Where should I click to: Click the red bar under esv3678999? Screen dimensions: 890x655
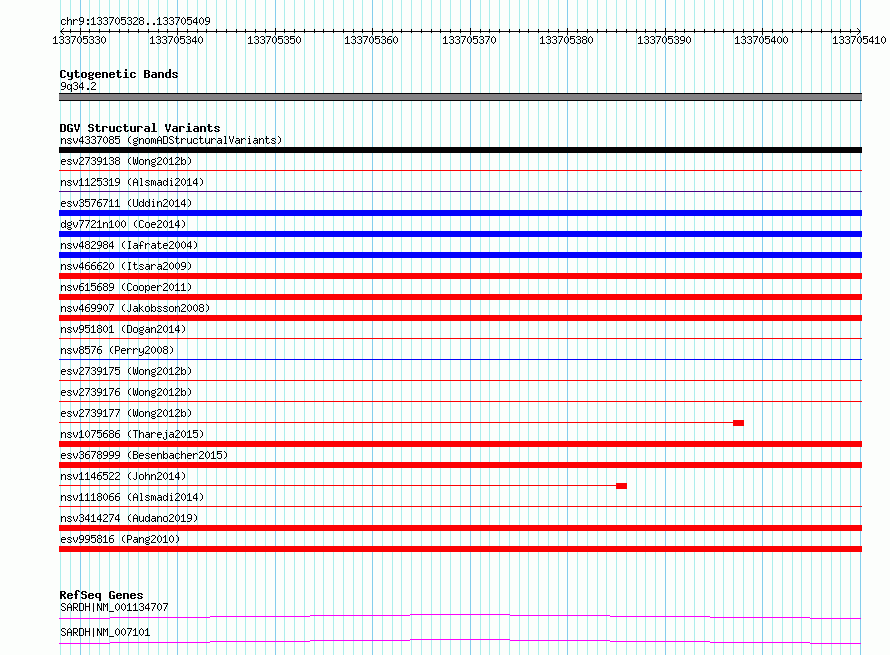tap(460, 465)
